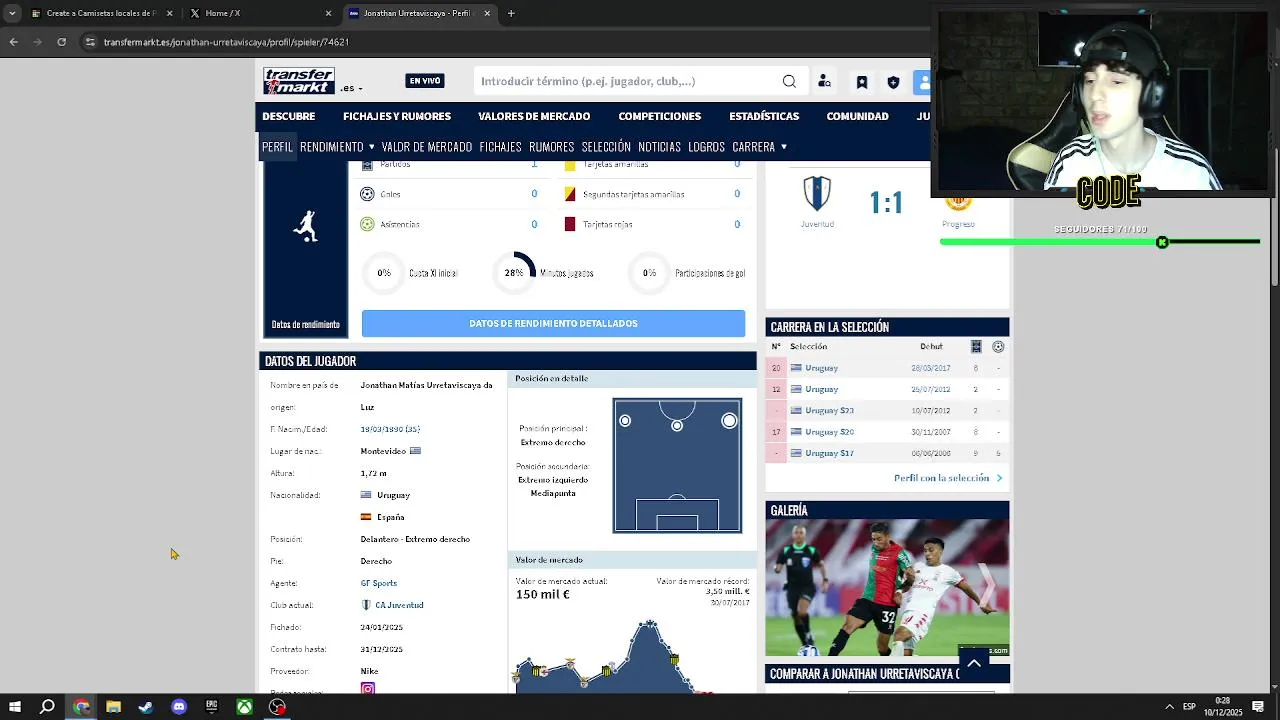Click the player silhouette Datos de rendimiento icon
The image size is (1280, 720).
[x=306, y=226]
